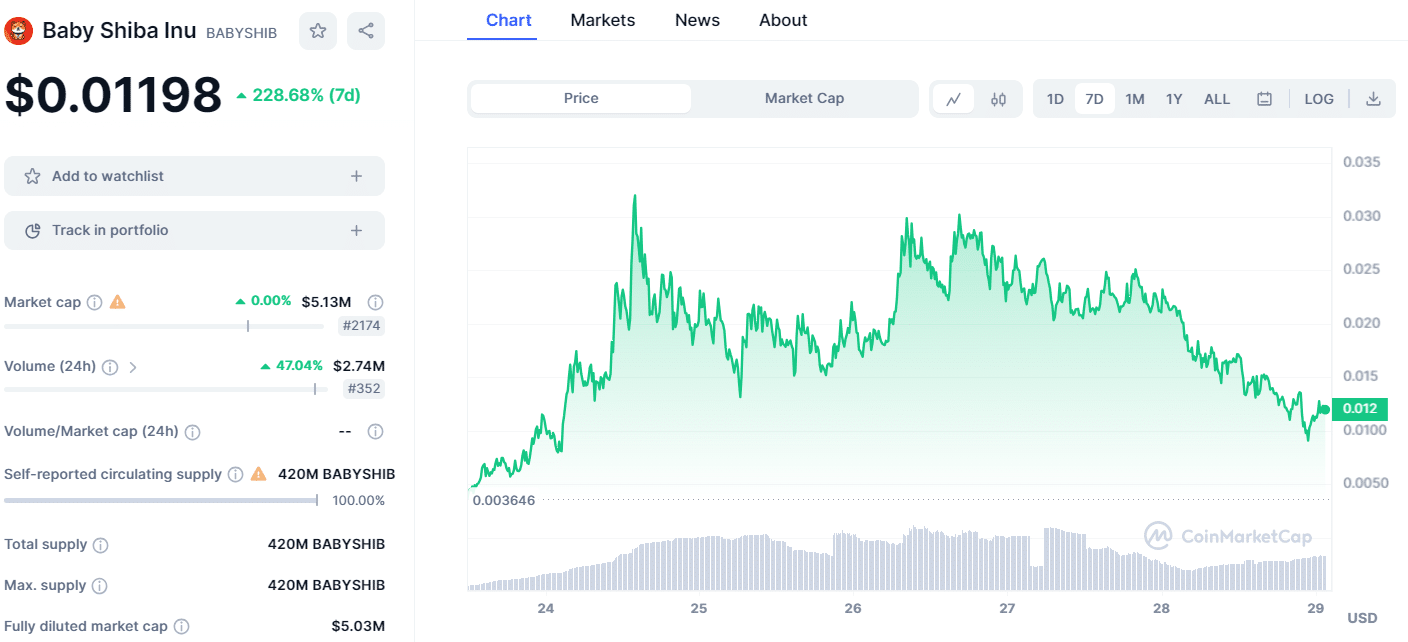This screenshot has height=642, width=1408.
Task: Open circulating supply info icon
Action: [x=235, y=474]
